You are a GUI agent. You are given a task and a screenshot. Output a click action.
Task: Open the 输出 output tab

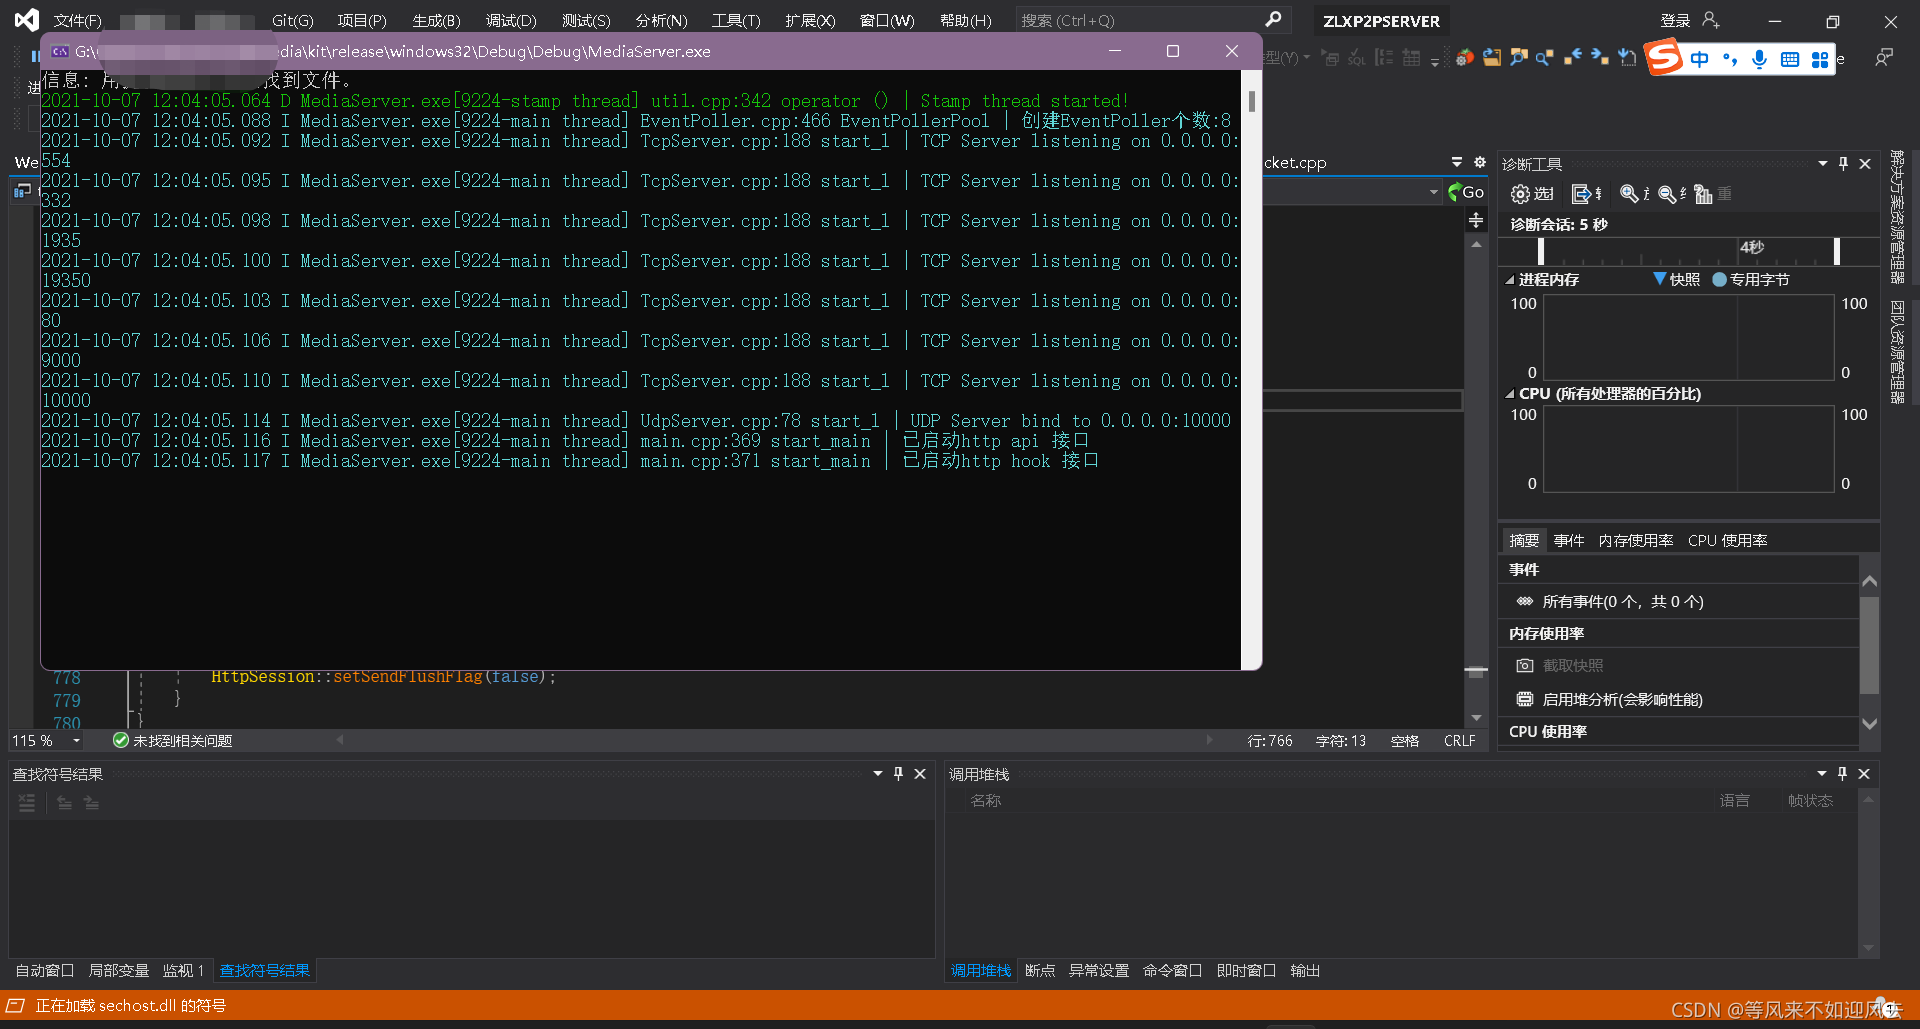[x=1305, y=970]
